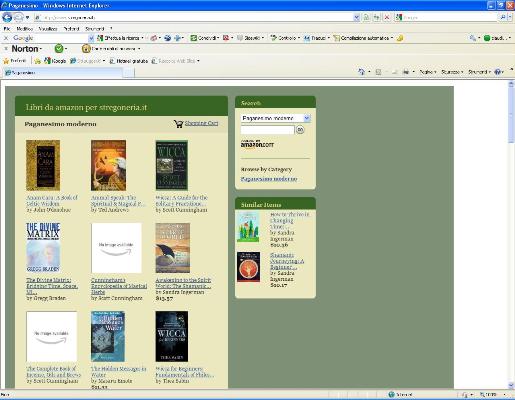Click the Animal Speak eagle book cover
Image resolution: width=515 pixels, height=400 pixels.
tap(109, 165)
